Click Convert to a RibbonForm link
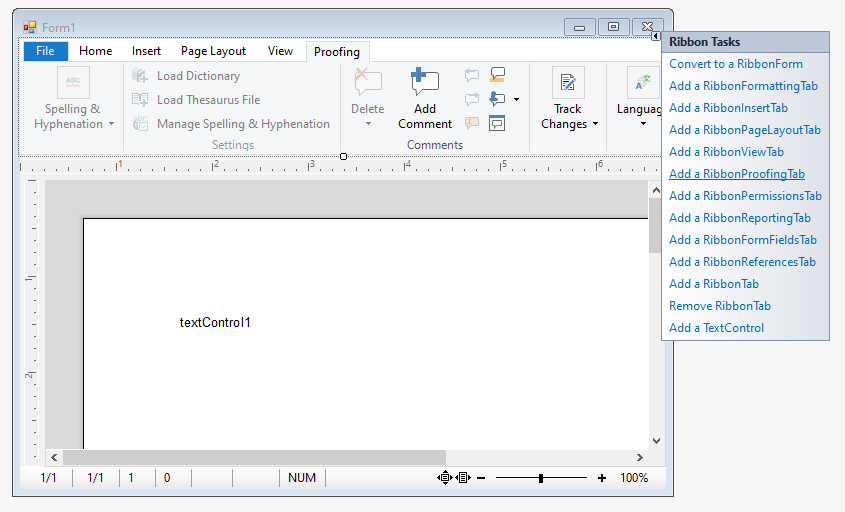 click(x=736, y=64)
